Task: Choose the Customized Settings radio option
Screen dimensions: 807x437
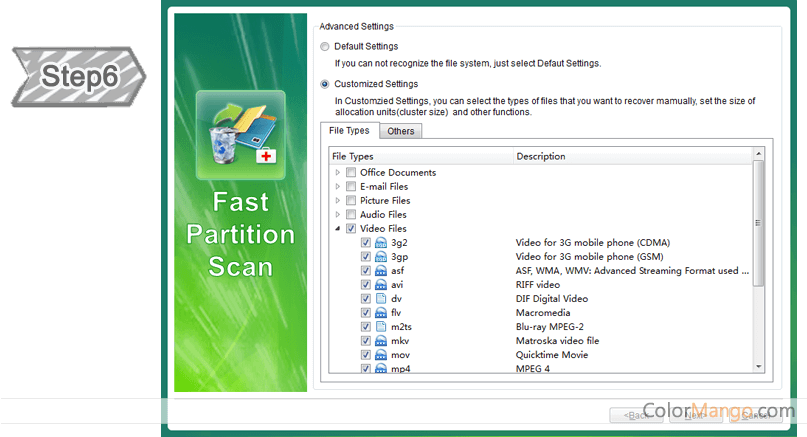Action: pyautogui.click(x=324, y=84)
